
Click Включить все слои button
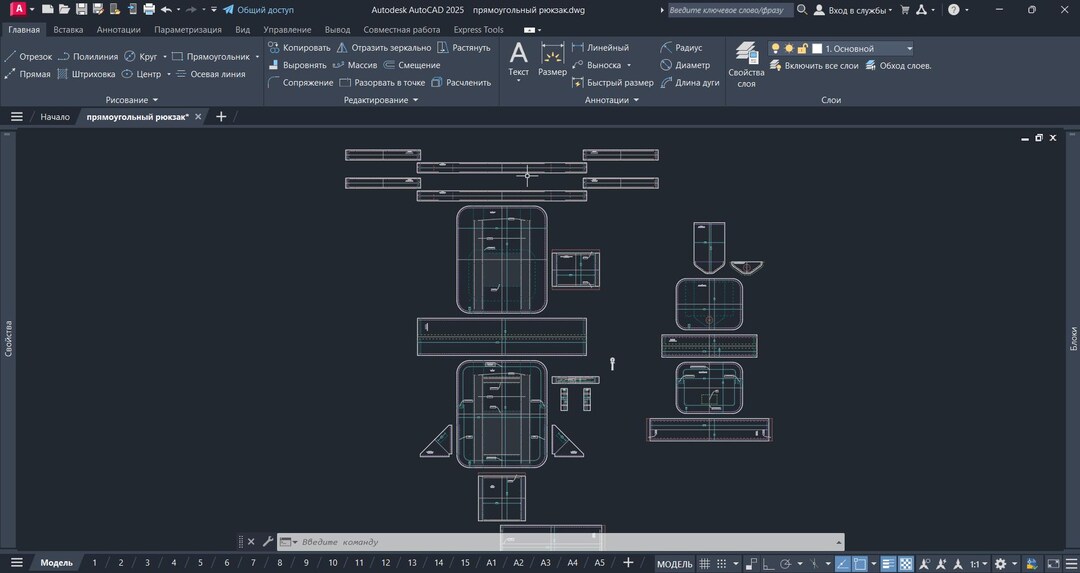pos(814,65)
